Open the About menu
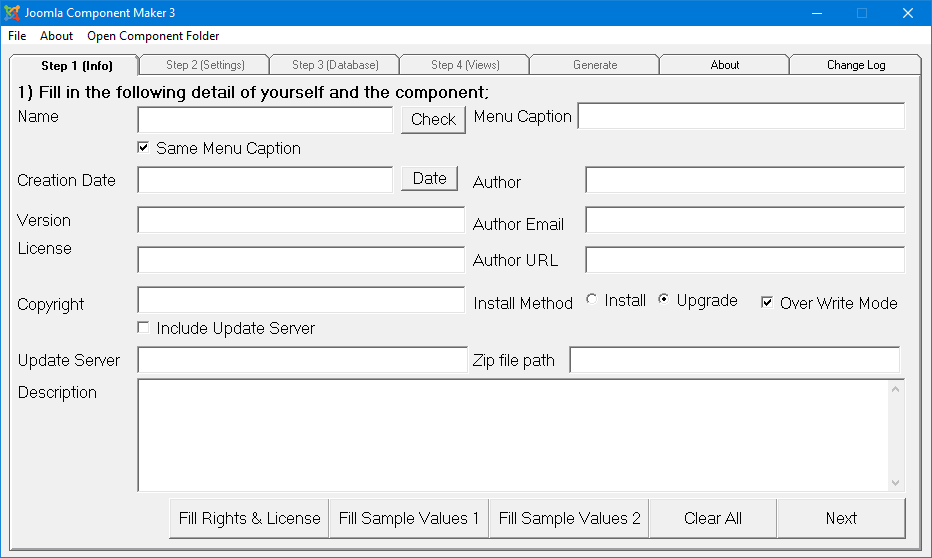932x558 pixels. coord(56,36)
